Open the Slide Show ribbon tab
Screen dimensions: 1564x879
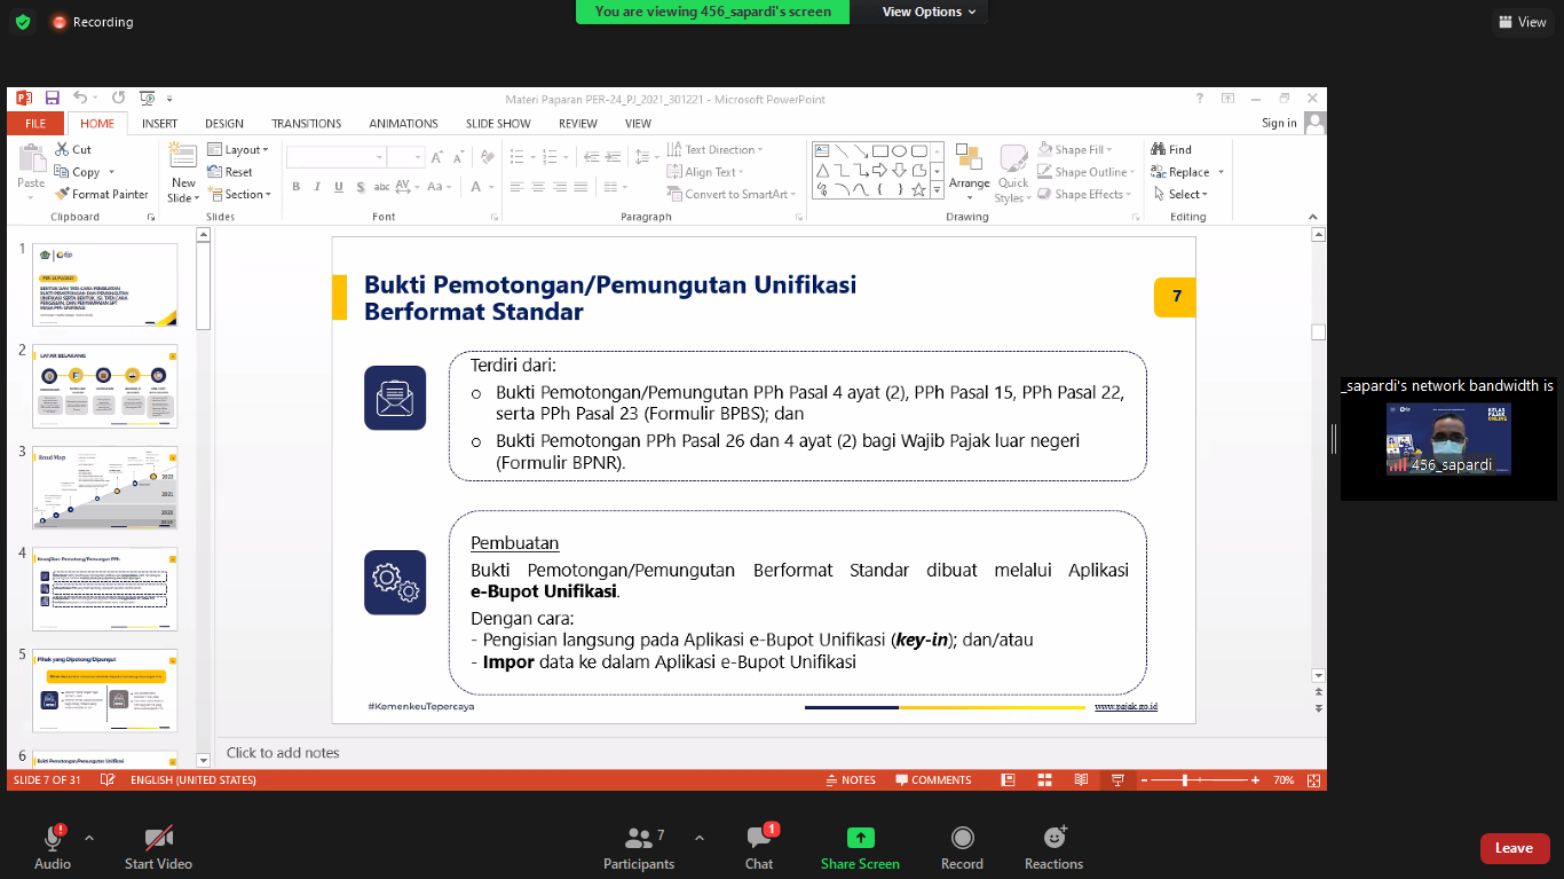click(497, 123)
